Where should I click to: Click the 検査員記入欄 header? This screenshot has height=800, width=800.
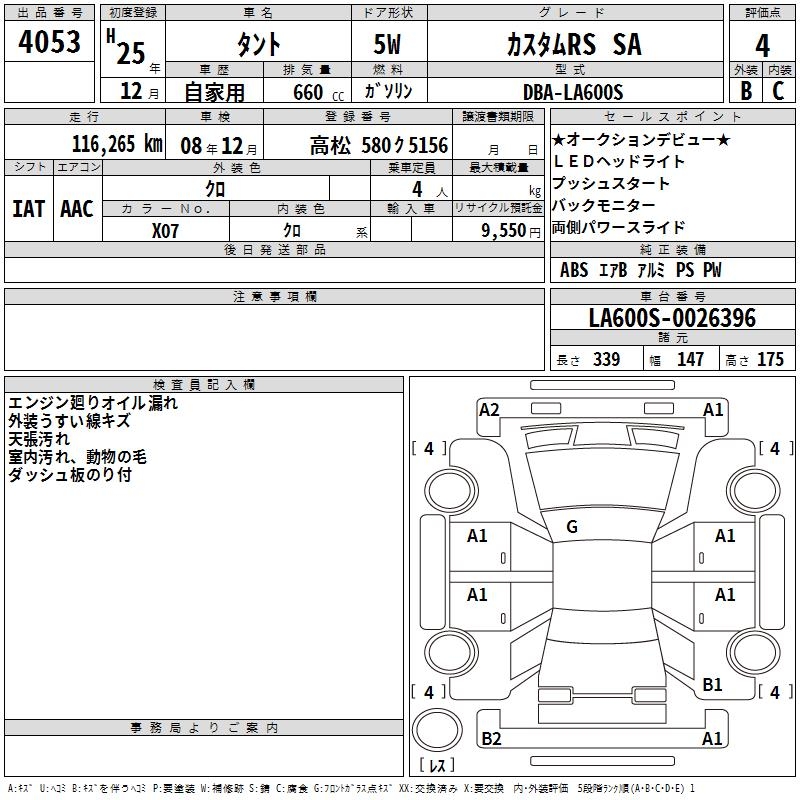coord(204,385)
